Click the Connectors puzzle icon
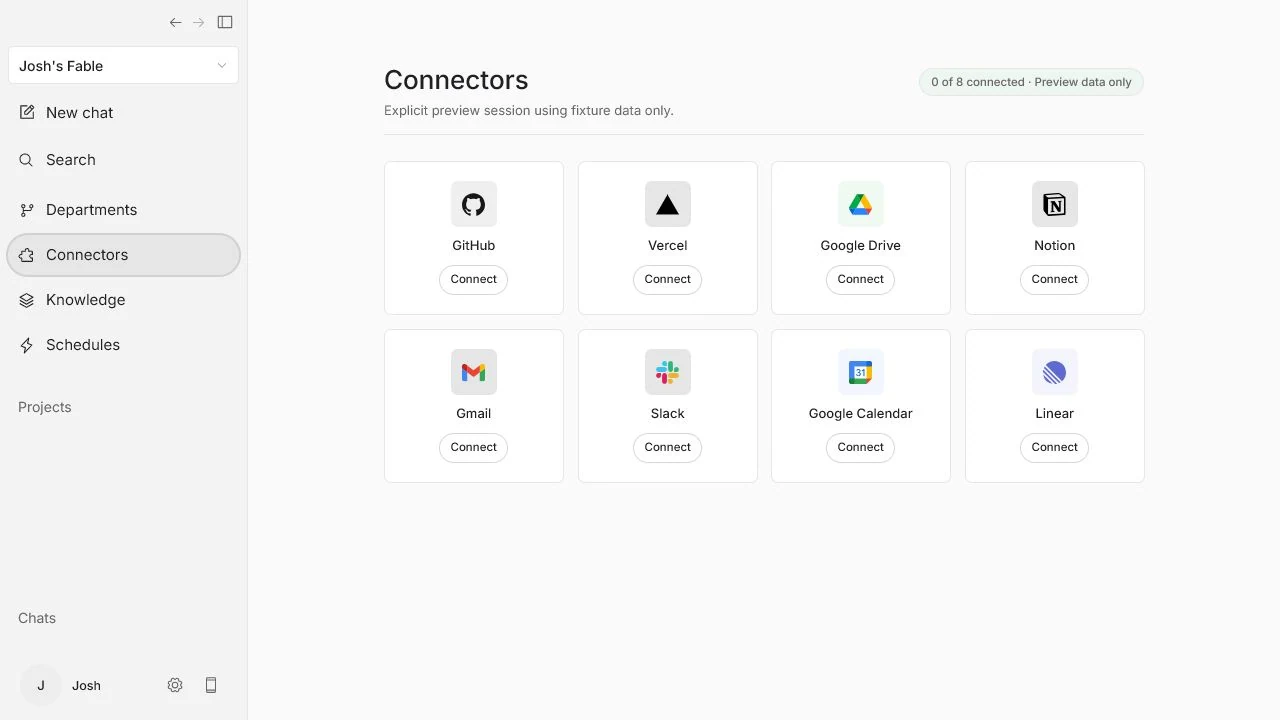1280x720 pixels. [27, 254]
